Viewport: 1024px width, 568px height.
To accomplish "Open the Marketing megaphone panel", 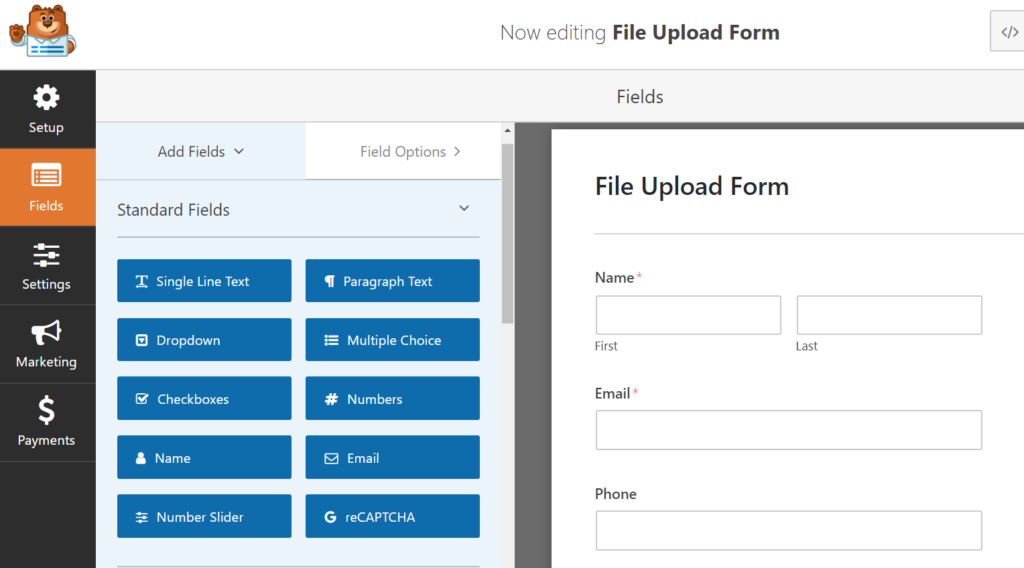I will tap(47, 344).
